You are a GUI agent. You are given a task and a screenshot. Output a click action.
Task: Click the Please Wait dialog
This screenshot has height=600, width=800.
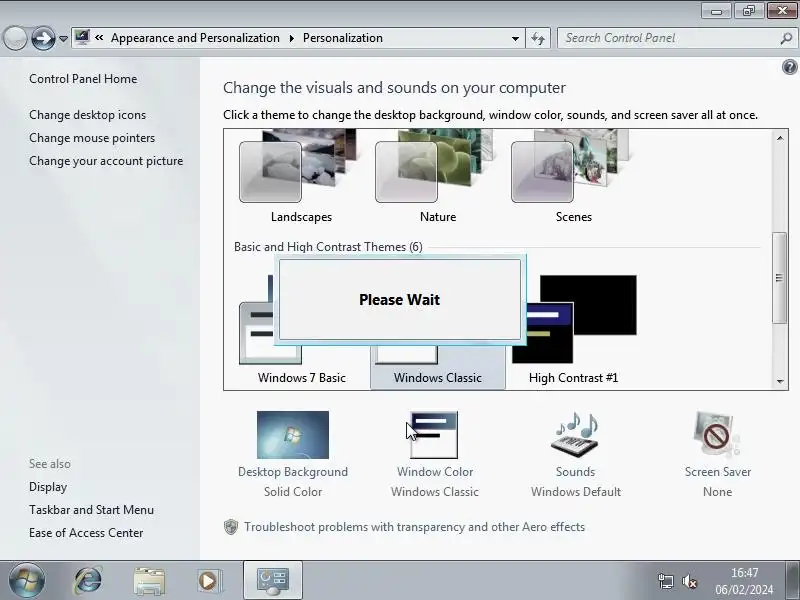(x=400, y=299)
